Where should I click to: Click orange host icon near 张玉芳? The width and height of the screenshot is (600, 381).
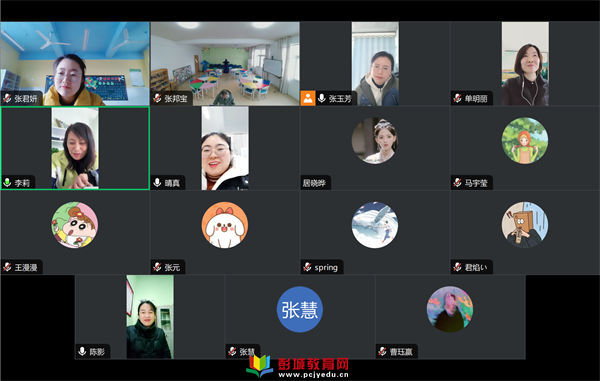click(x=308, y=98)
